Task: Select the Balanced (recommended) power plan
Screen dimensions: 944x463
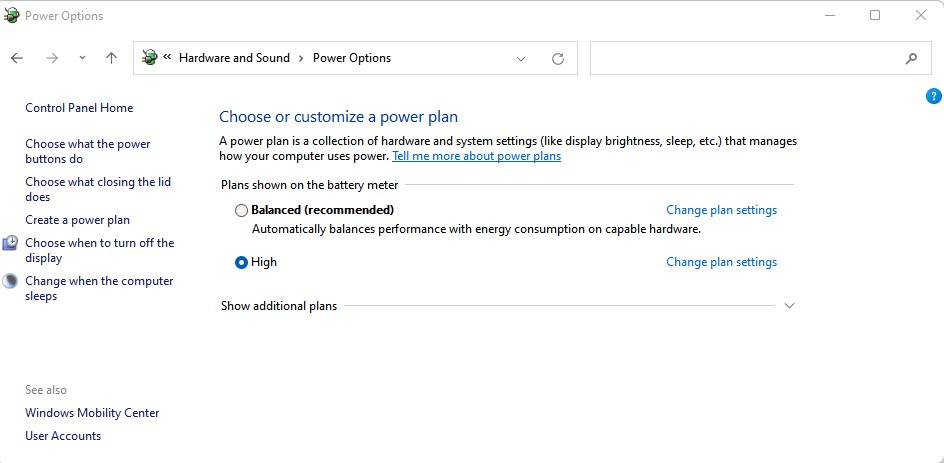Action: [241, 211]
